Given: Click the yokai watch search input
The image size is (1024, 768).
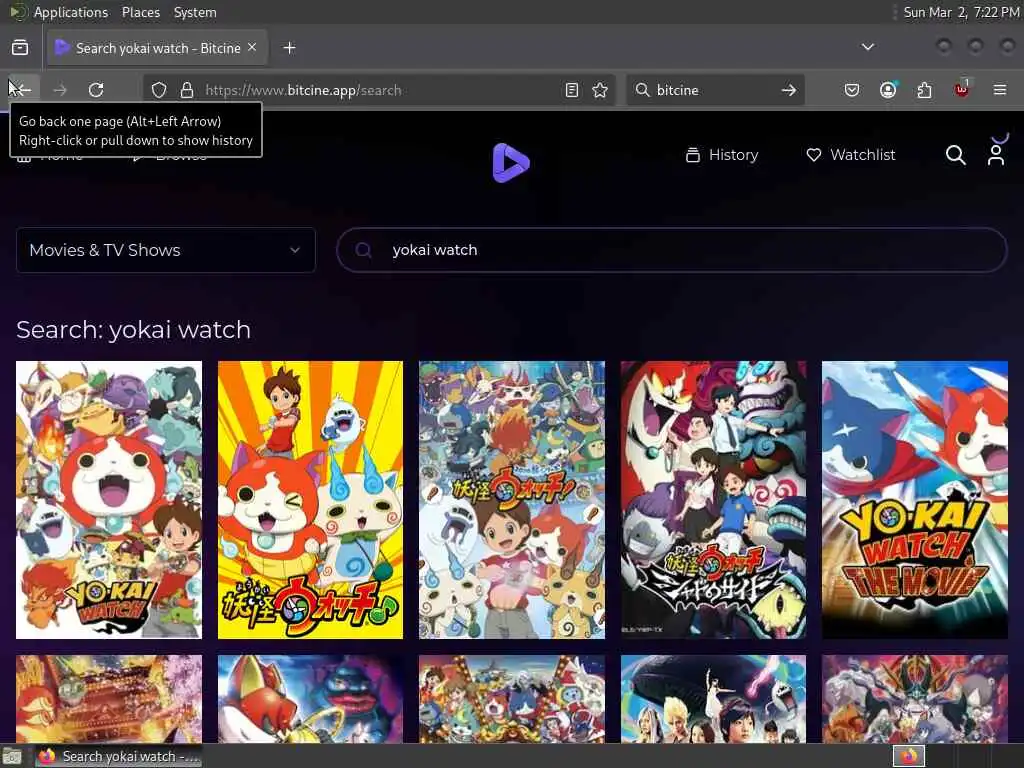Looking at the screenshot, I should tap(672, 250).
